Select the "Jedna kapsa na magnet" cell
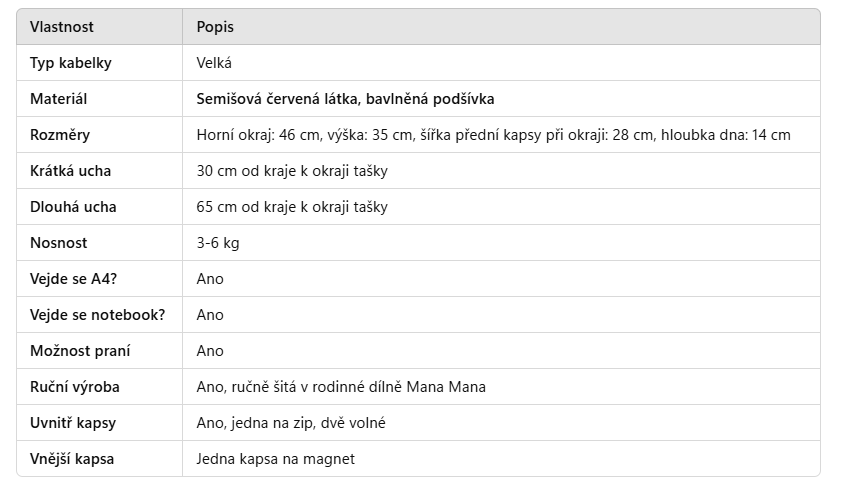The width and height of the screenshot is (842, 477). [x=275, y=459]
